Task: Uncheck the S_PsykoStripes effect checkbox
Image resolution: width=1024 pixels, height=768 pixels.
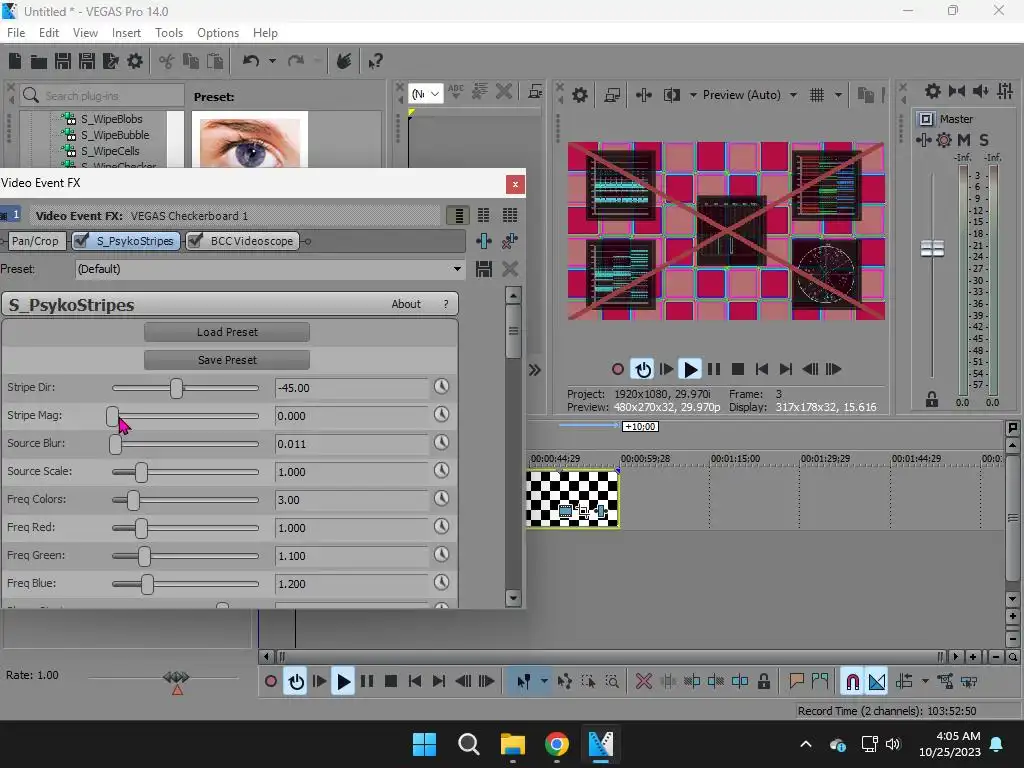Action: 82,241
